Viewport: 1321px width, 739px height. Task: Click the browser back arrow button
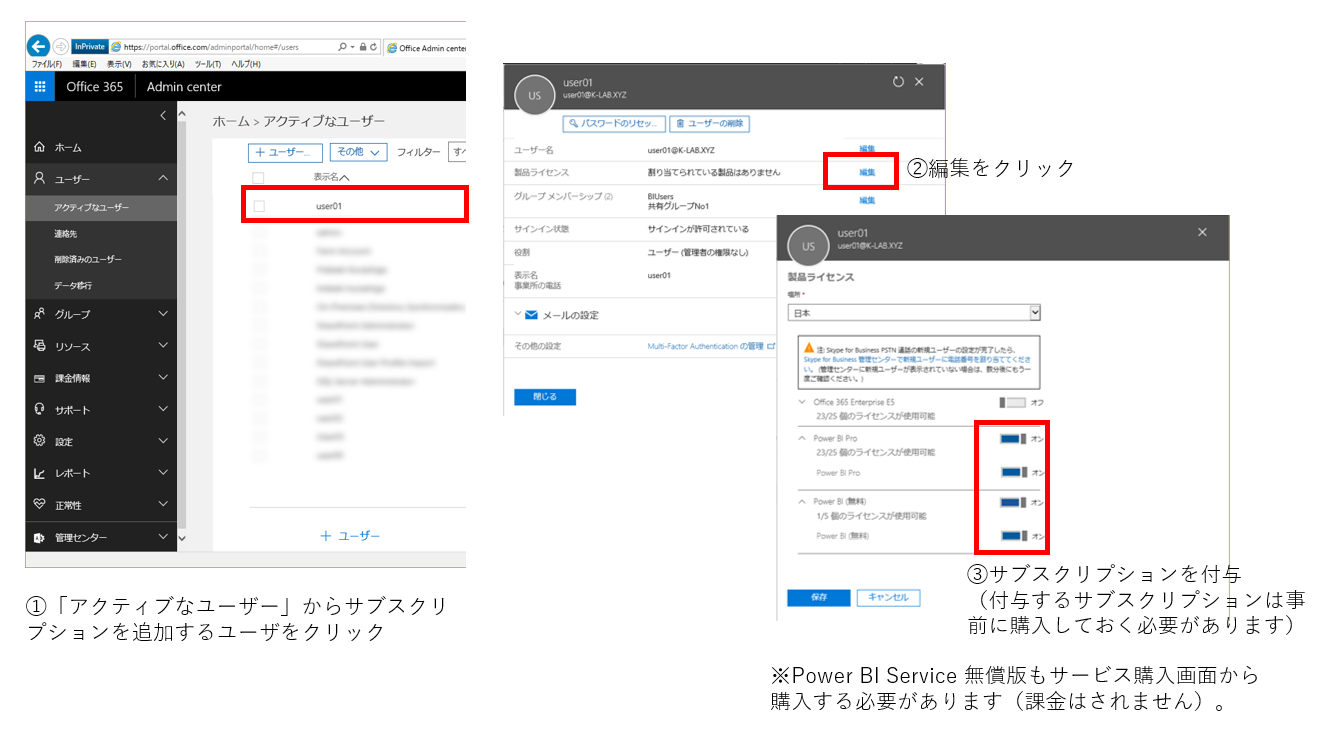tap(38, 46)
